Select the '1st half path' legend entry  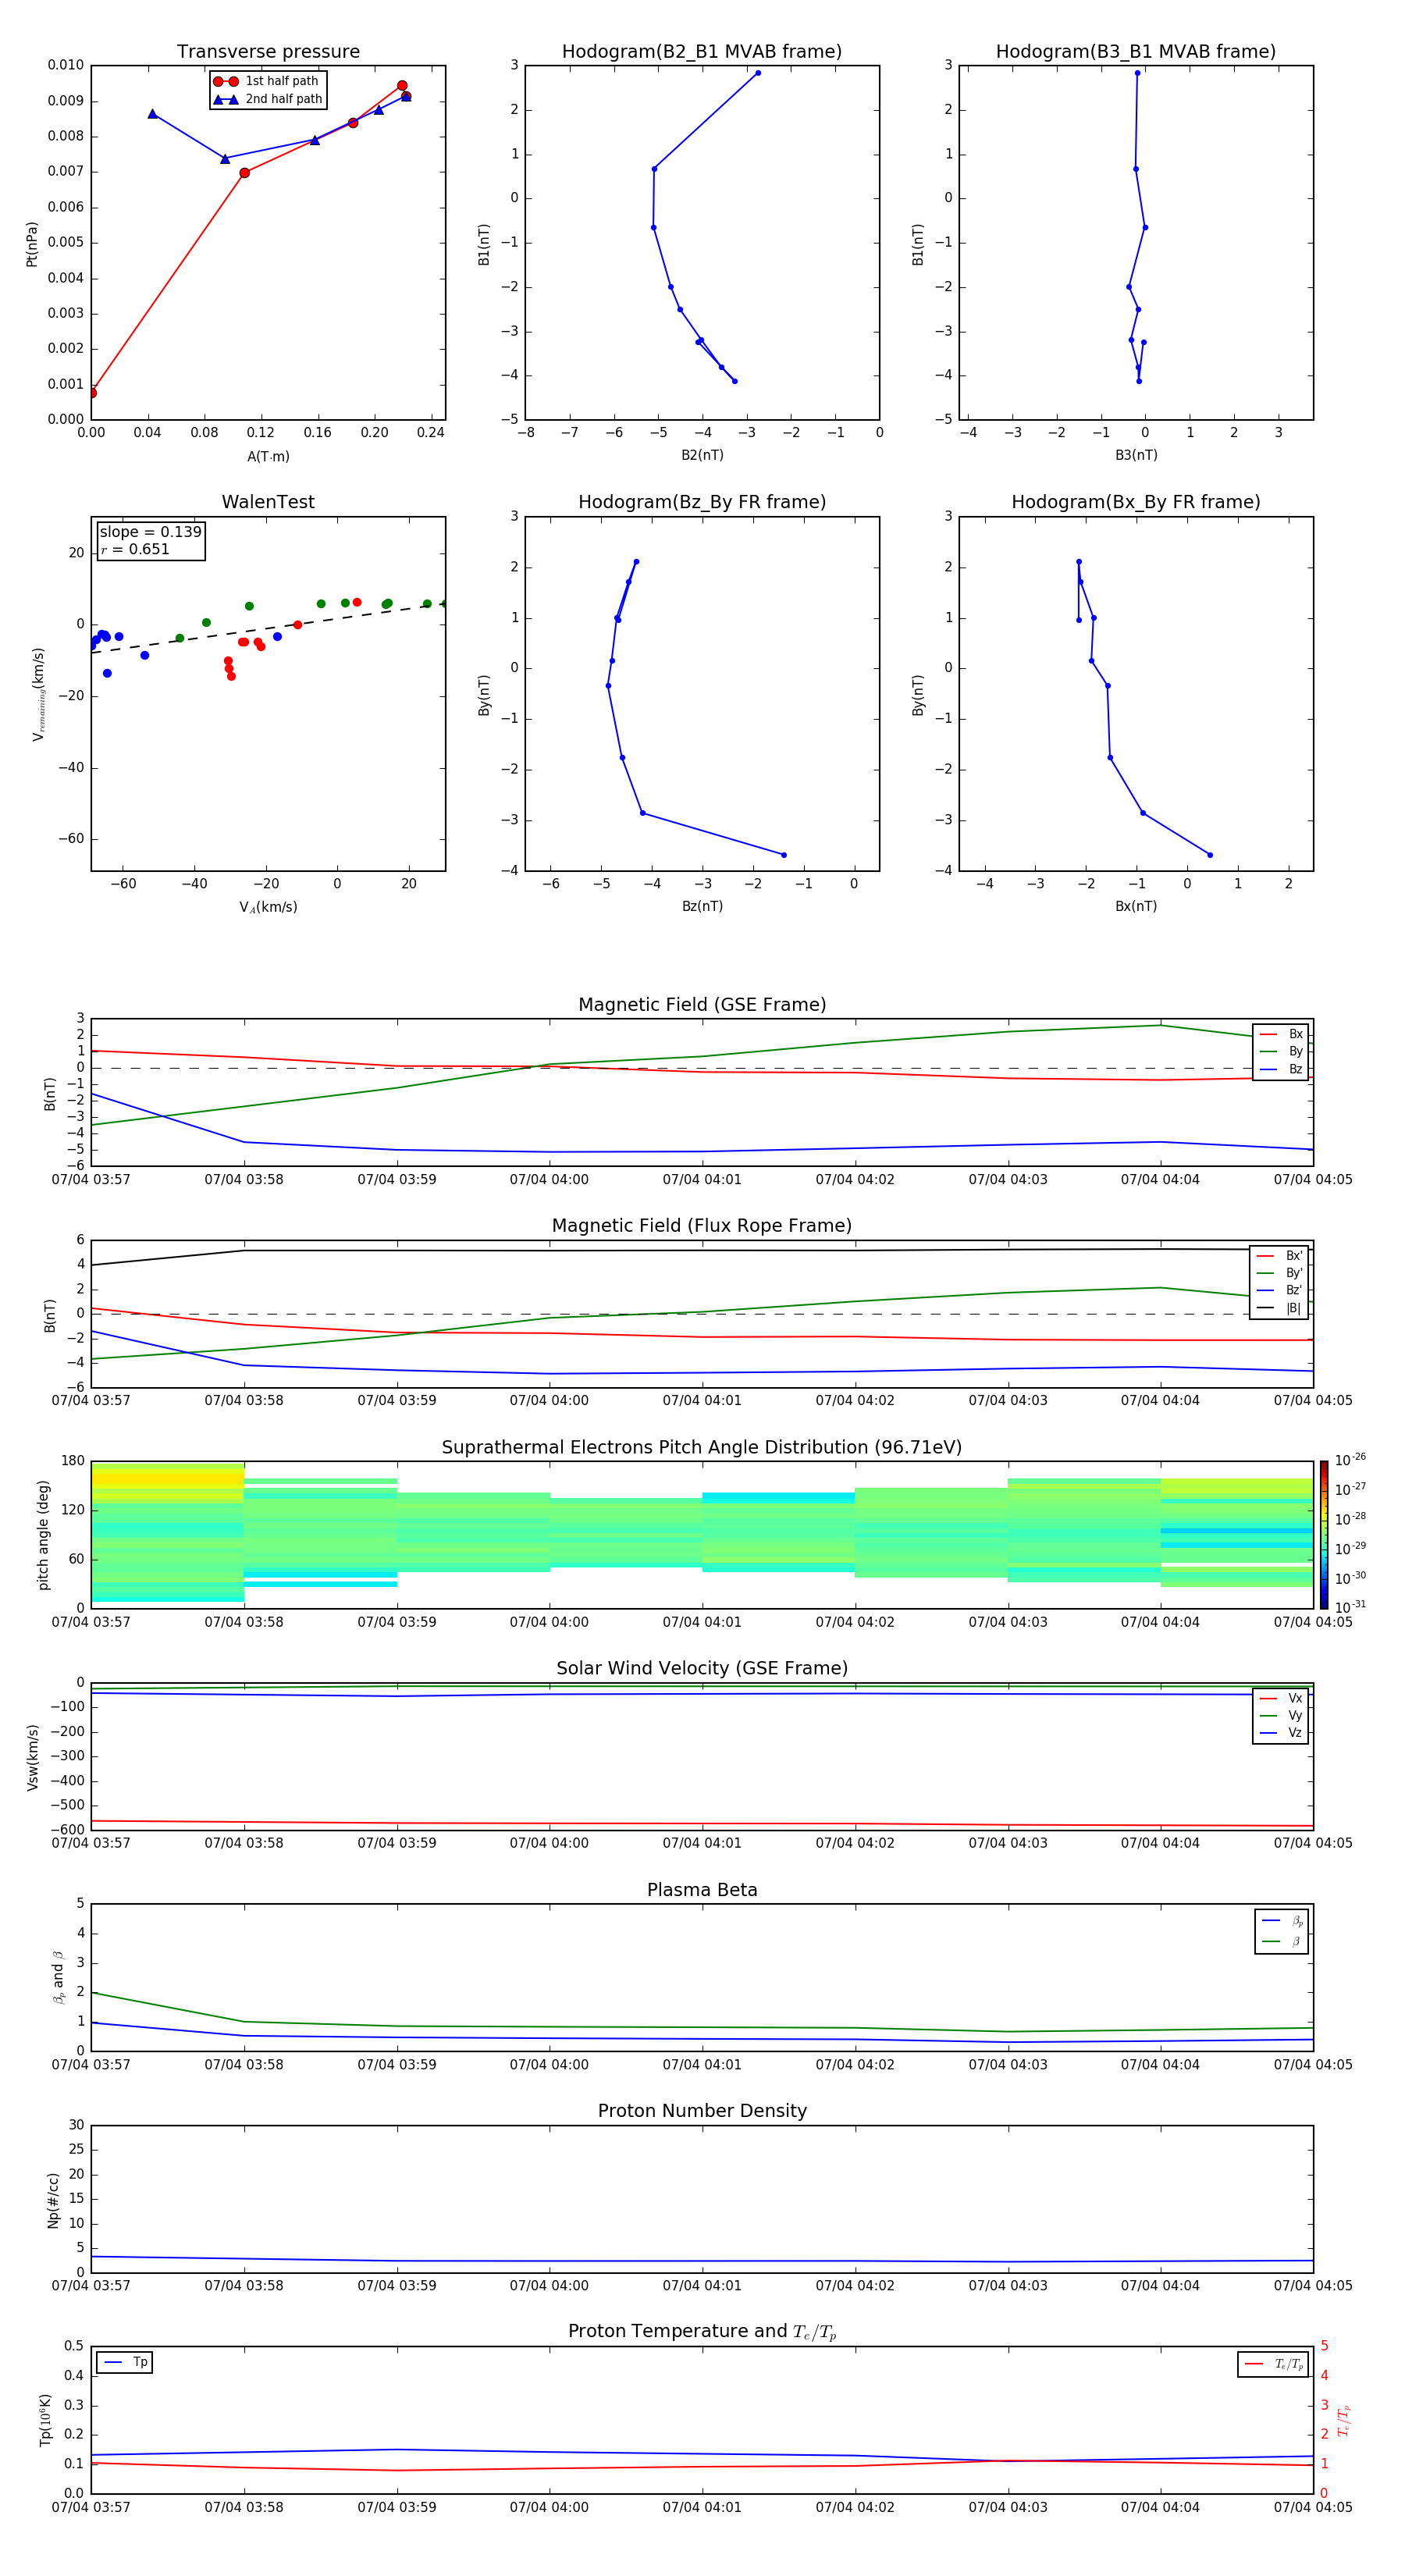click(268, 81)
